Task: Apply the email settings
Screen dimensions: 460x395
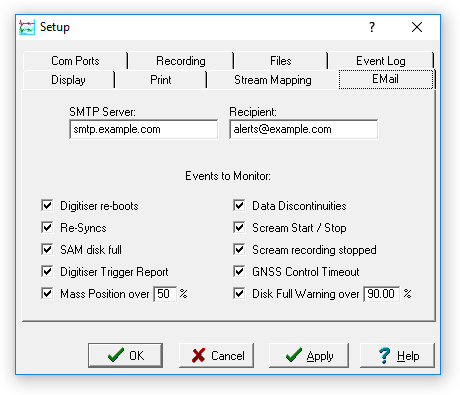Action: 309,356
